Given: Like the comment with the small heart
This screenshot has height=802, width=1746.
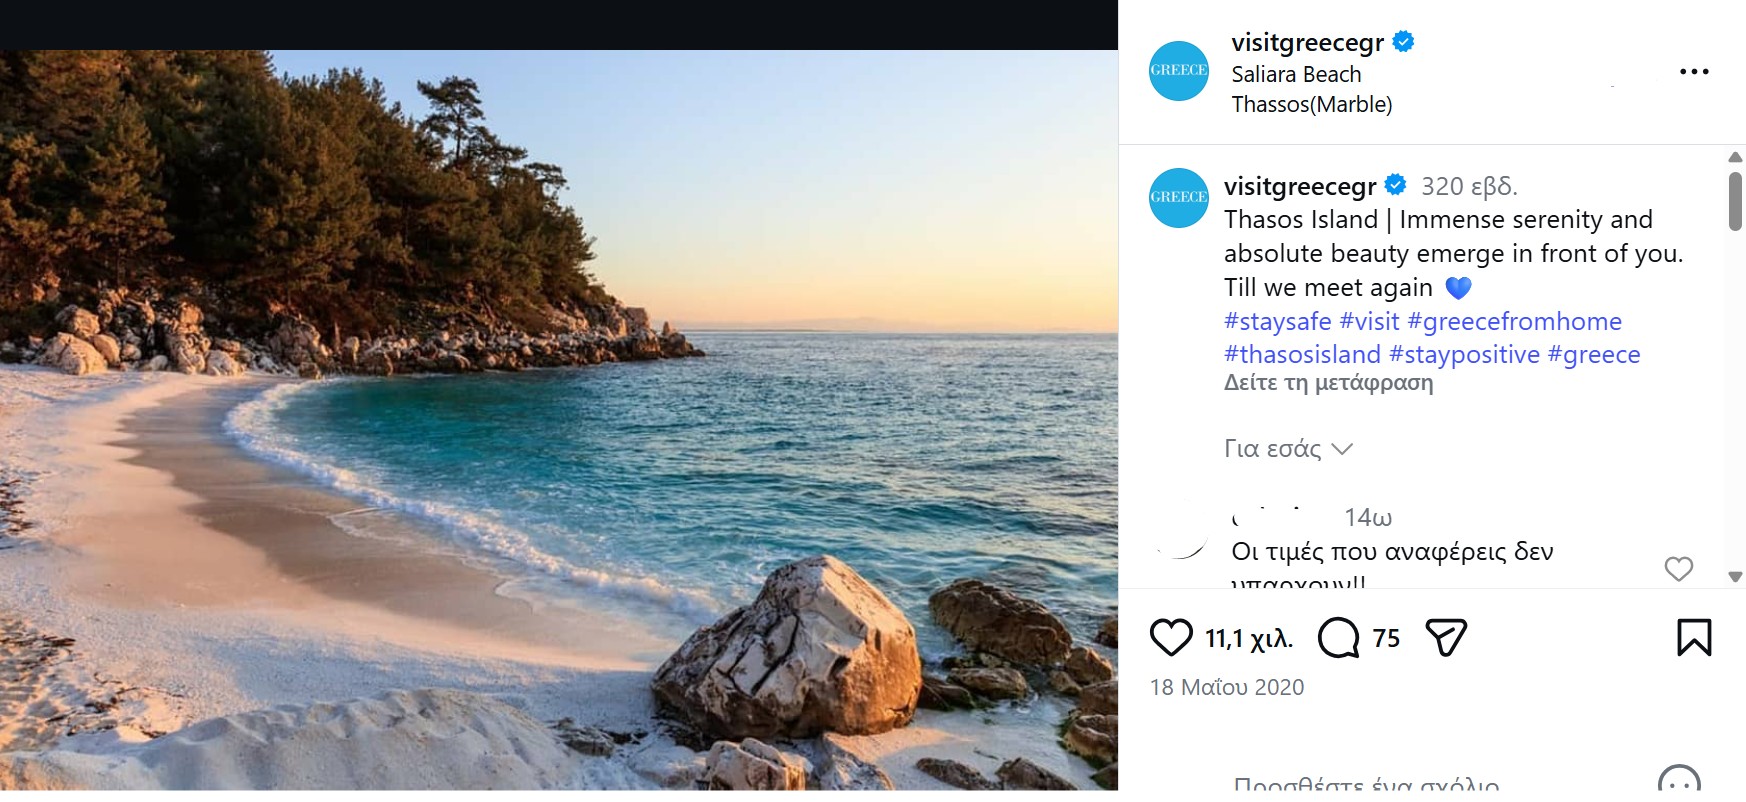Looking at the screenshot, I should pos(1679,569).
